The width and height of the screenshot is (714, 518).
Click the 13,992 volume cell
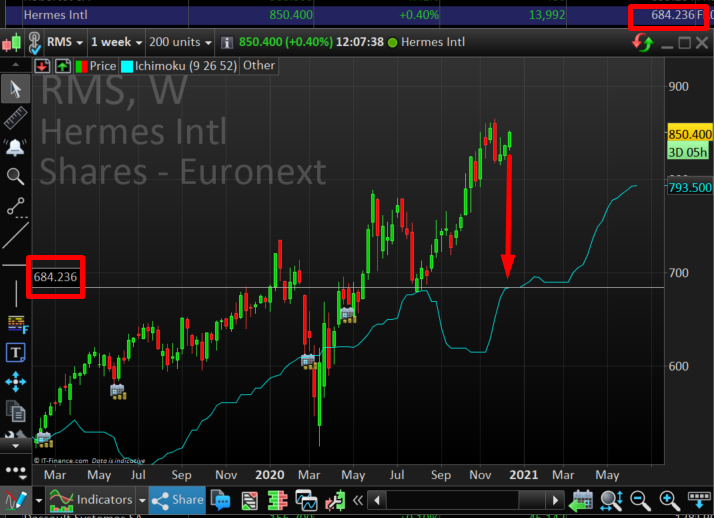click(x=547, y=15)
